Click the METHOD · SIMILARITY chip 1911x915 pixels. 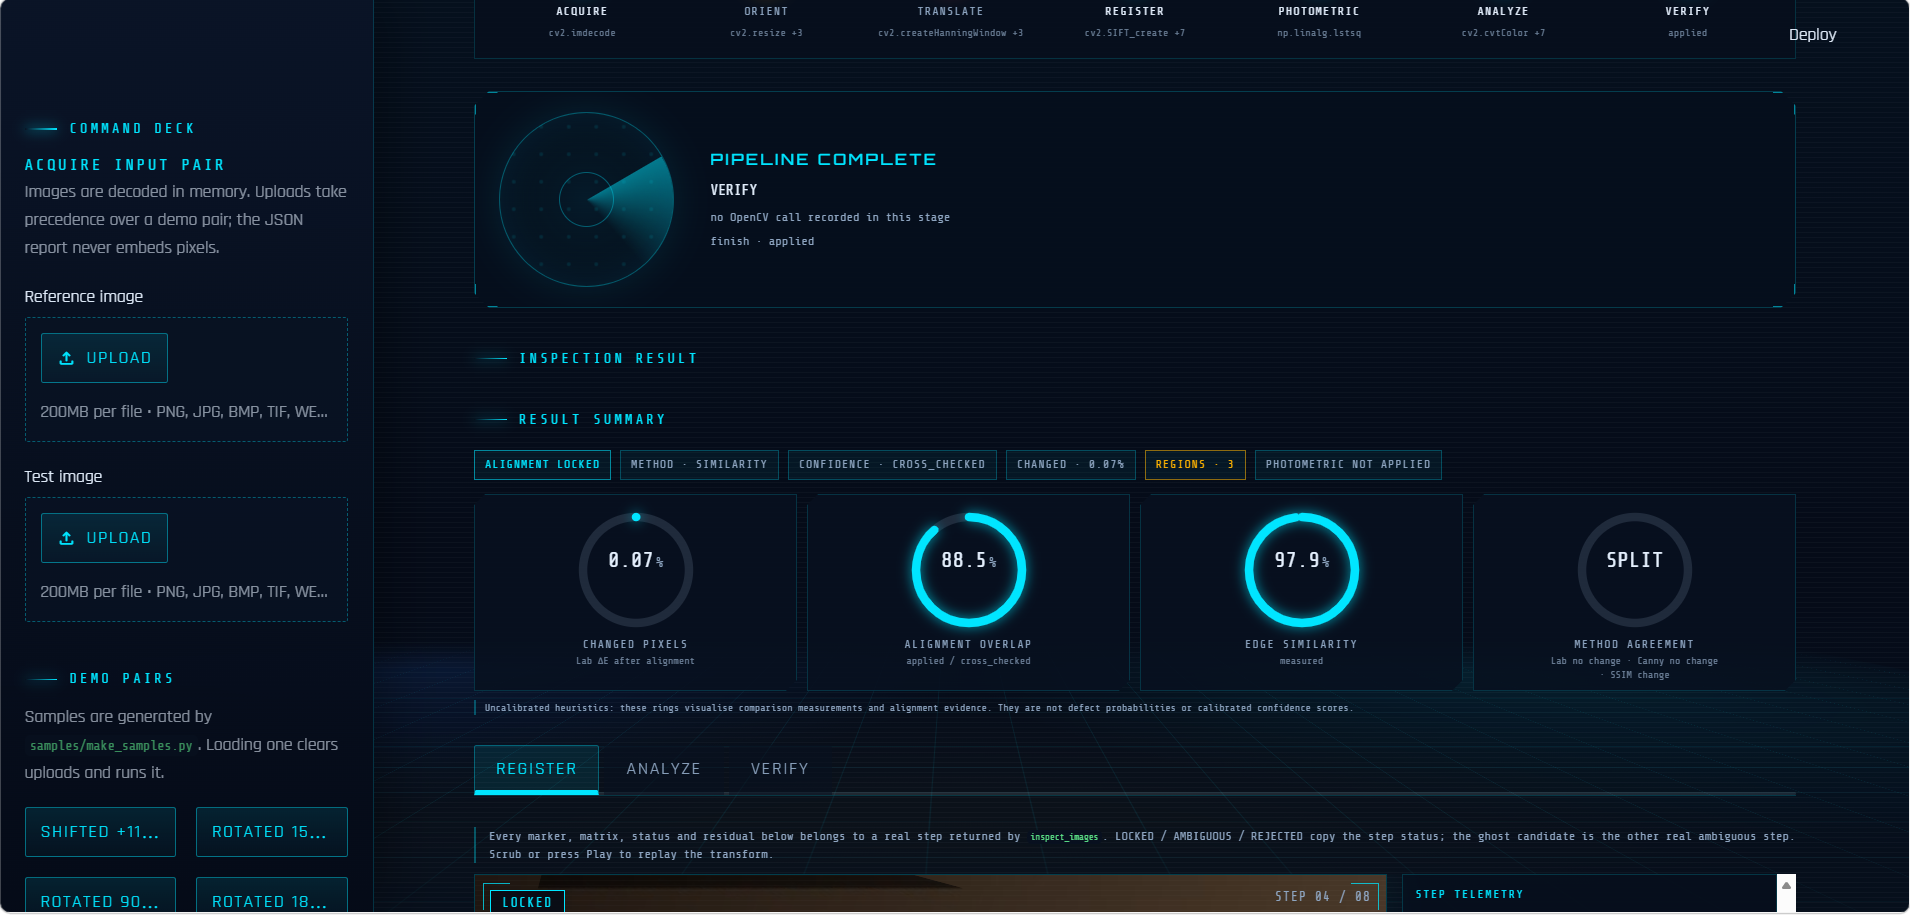tap(699, 465)
